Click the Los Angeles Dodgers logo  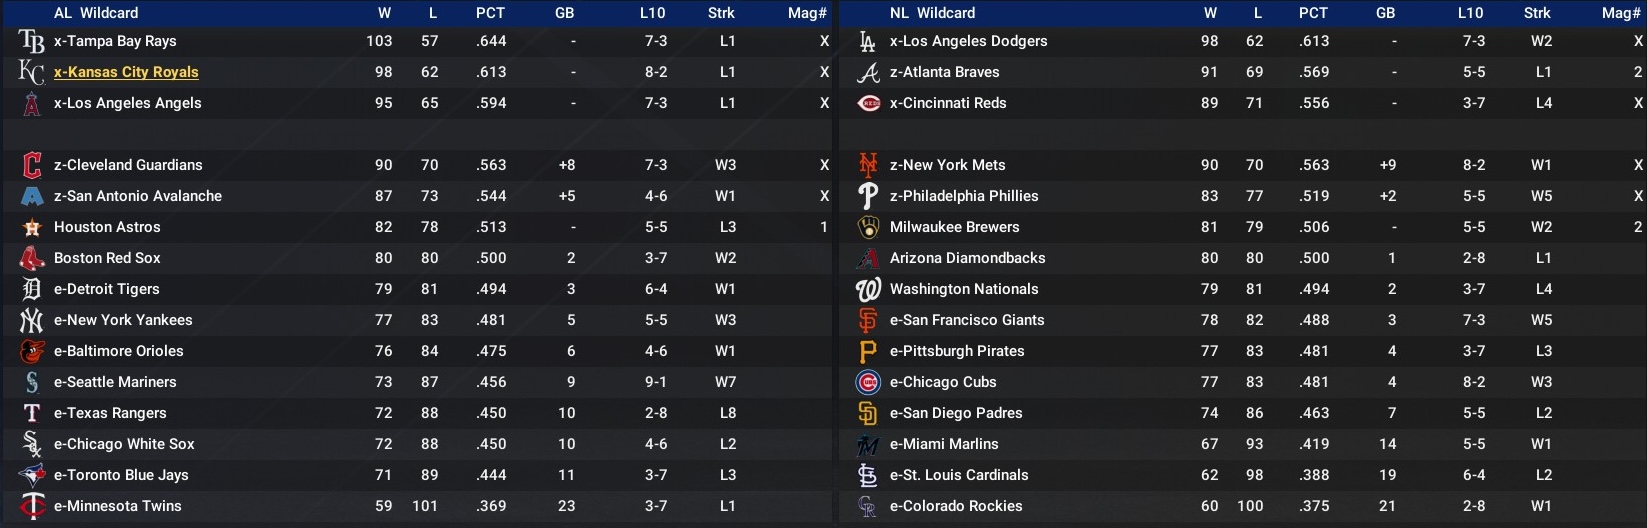[x=868, y=41]
